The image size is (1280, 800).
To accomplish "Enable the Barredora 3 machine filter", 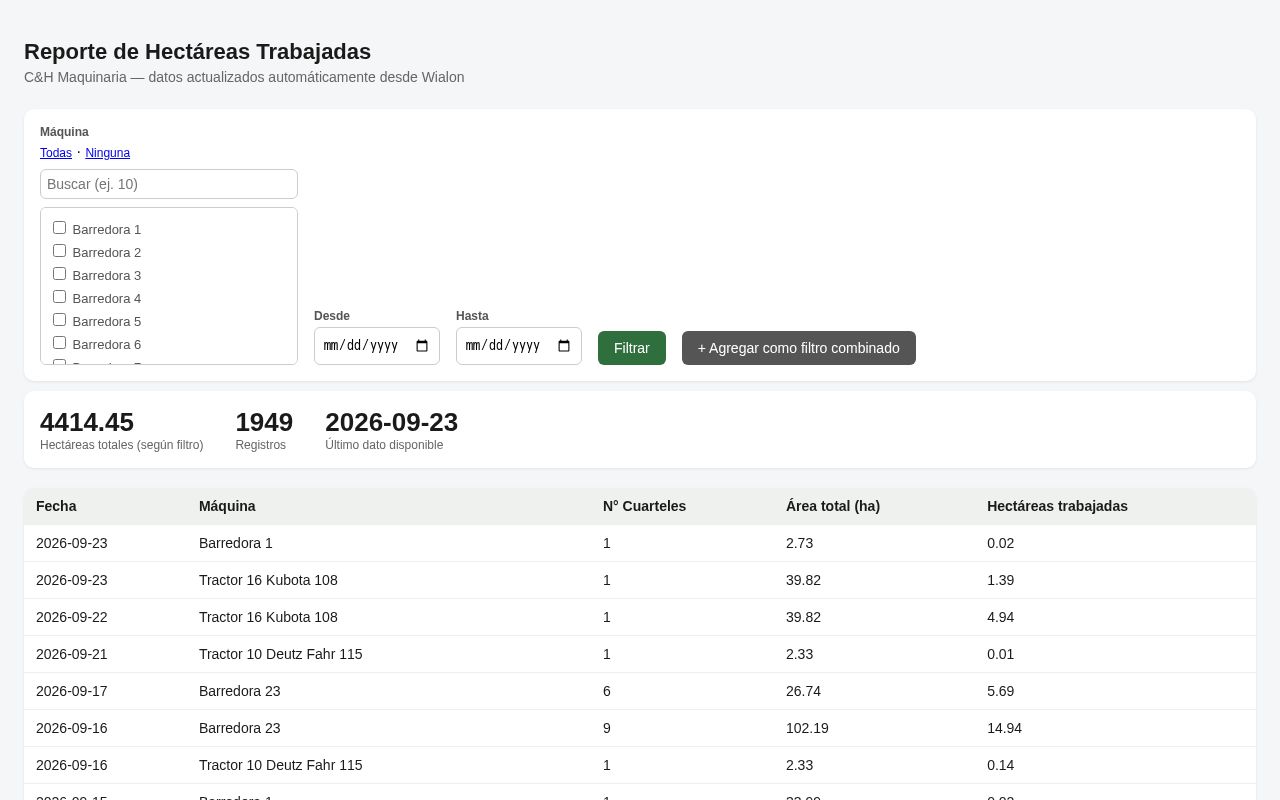I will (x=59, y=274).
